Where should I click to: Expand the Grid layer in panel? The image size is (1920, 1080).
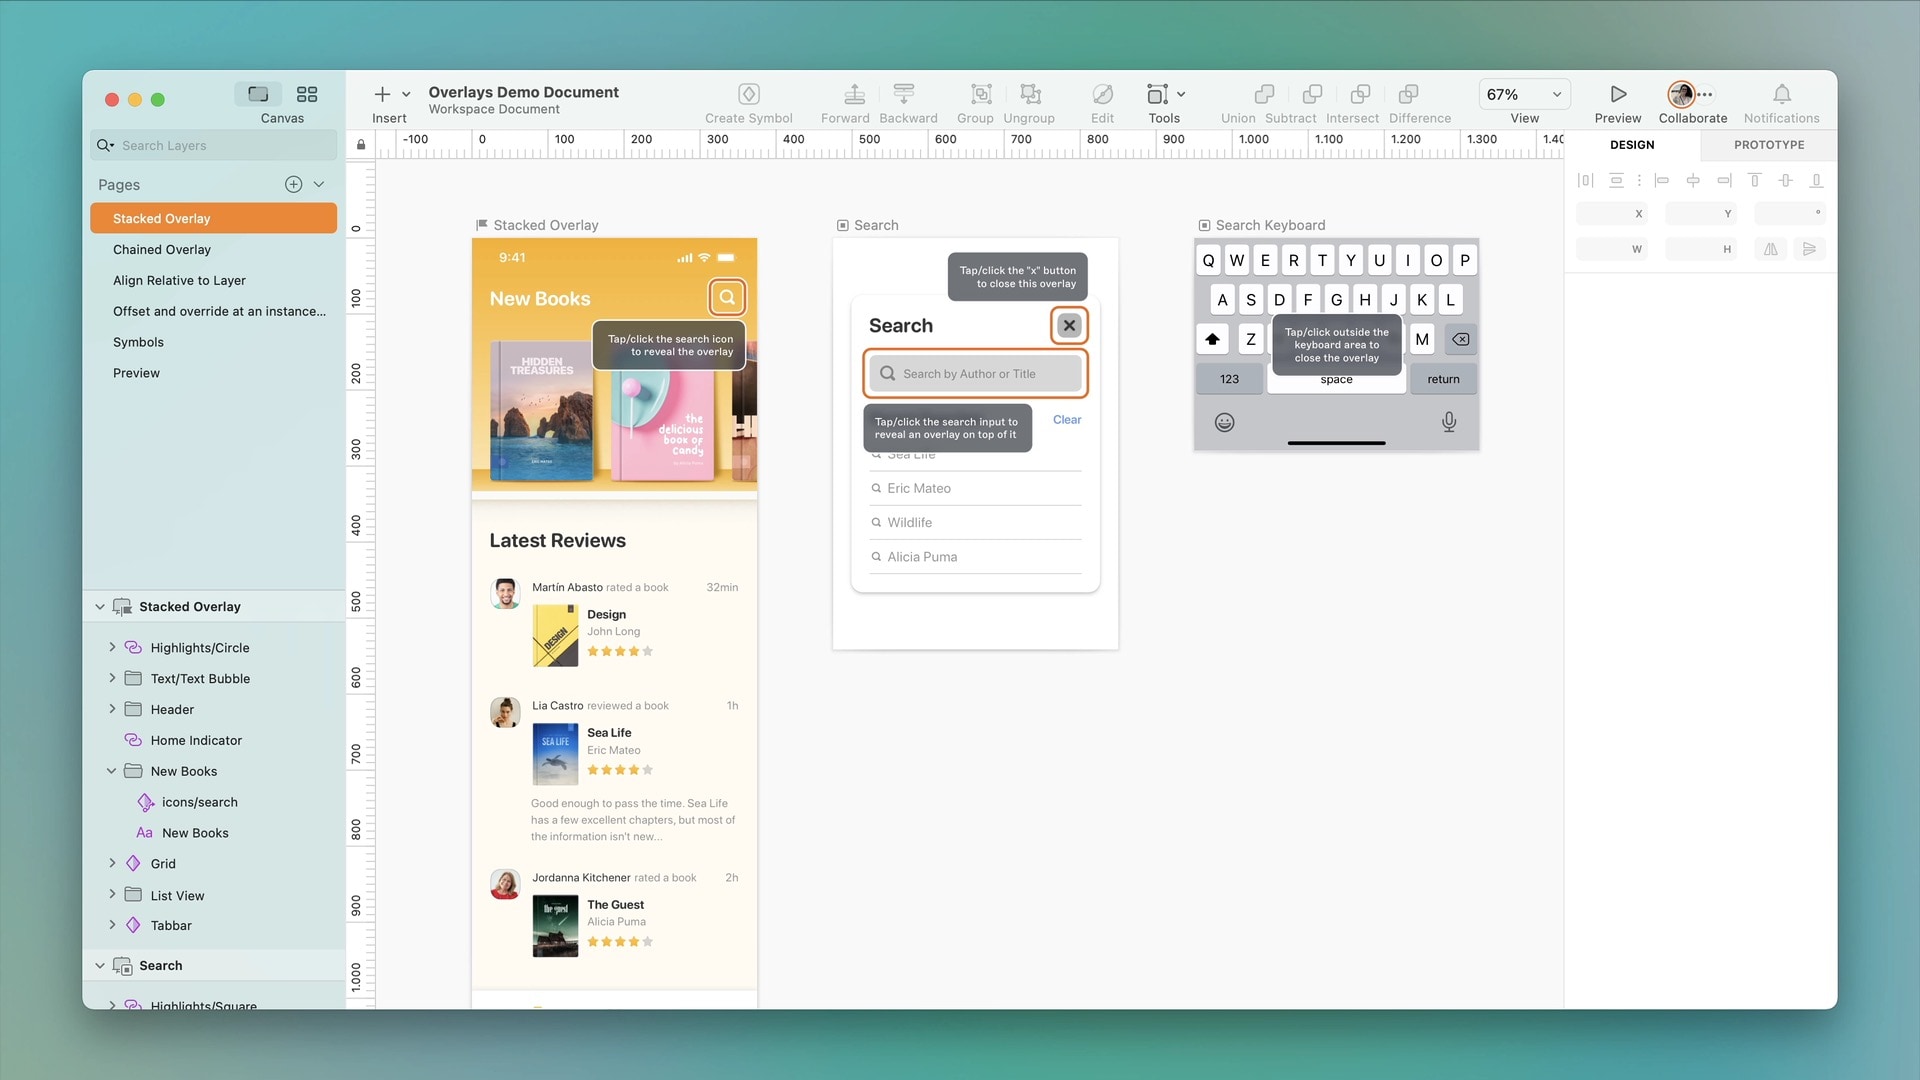coord(112,864)
